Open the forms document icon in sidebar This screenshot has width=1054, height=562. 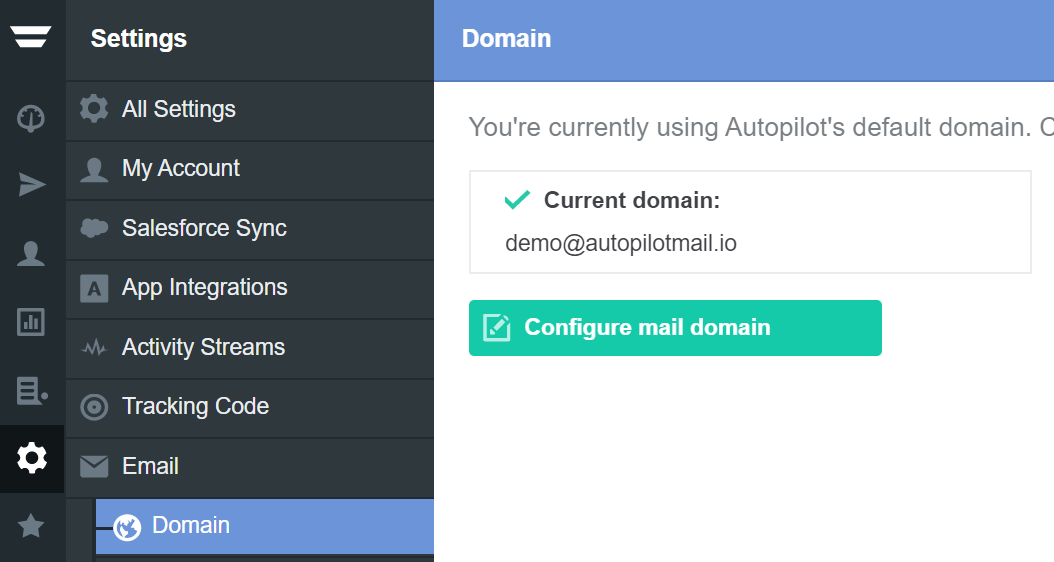[x=31, y=390]
